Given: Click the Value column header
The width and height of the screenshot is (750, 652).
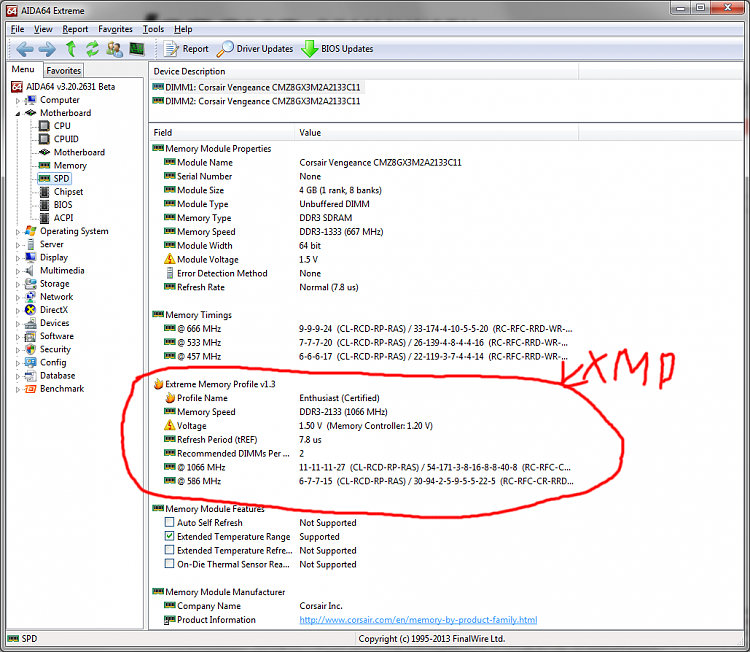Looking at the screenshot, I should click(436, 133).
